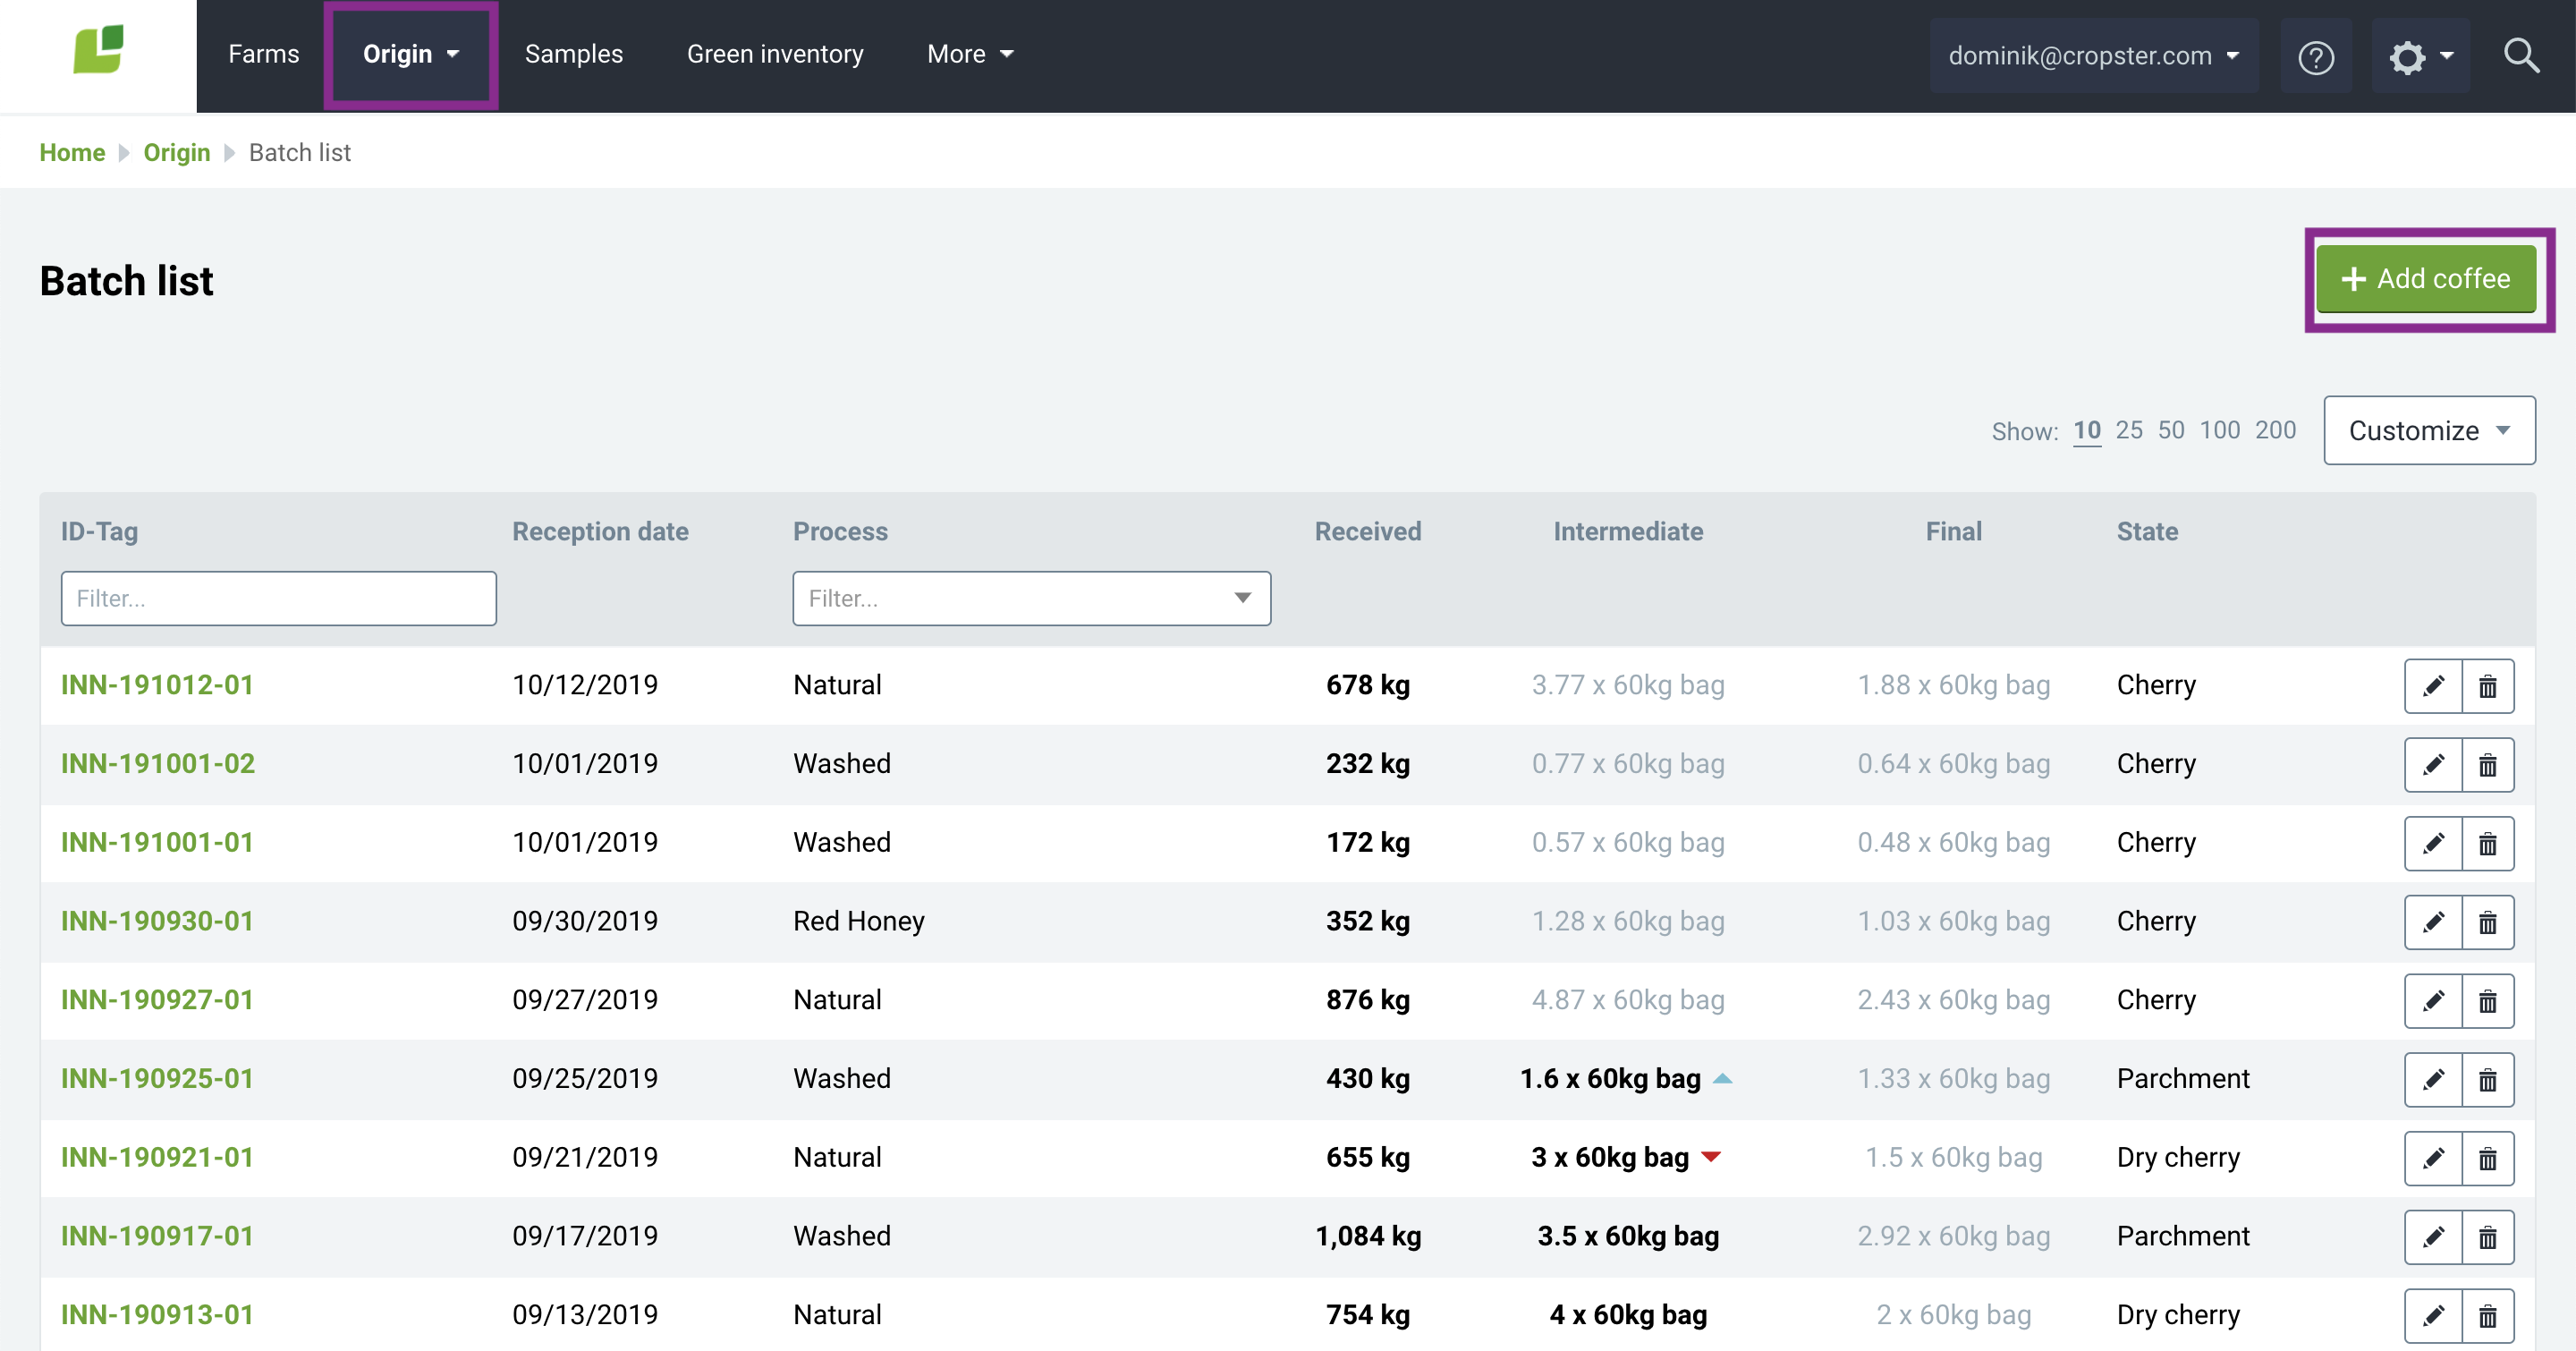The width and height of the screenshot is (2576, 1351).
Task: Go to the Farms menu
Action: (x=264, y=54)
